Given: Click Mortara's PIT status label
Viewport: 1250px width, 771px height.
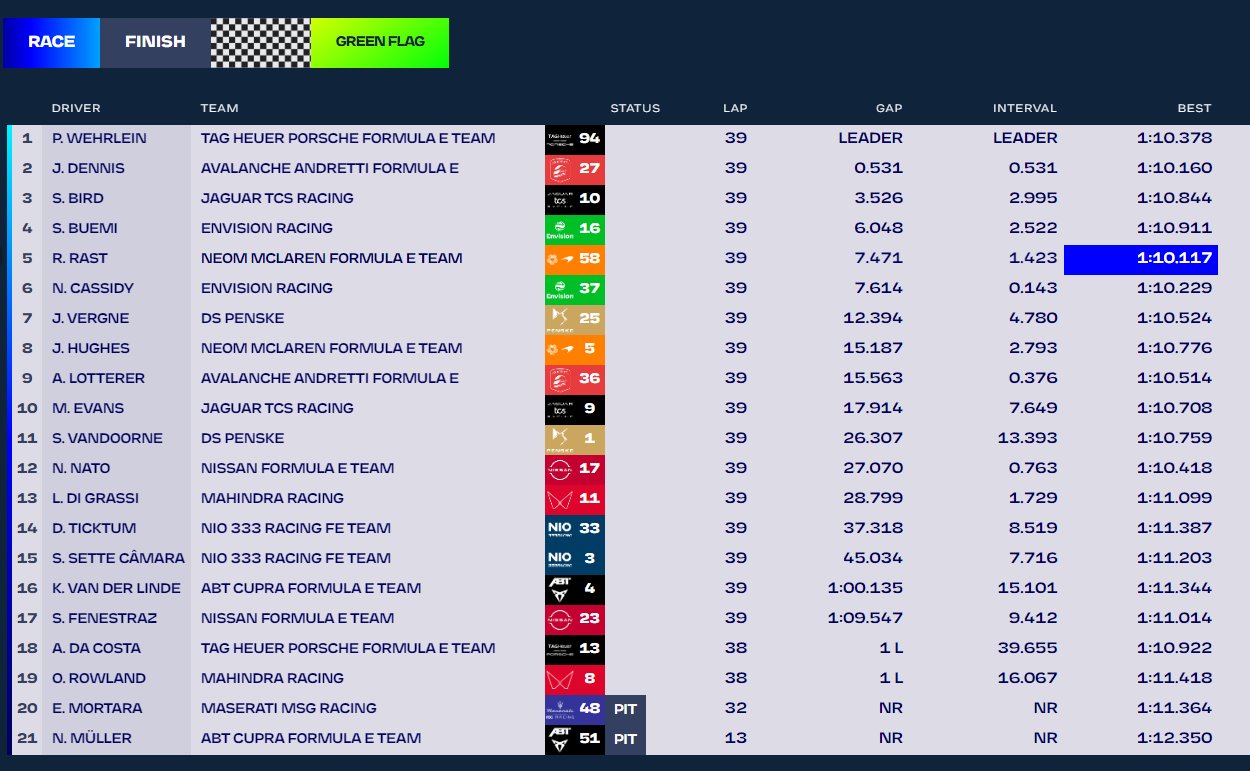Looking at the screenshot, I should tap(626, 708).
